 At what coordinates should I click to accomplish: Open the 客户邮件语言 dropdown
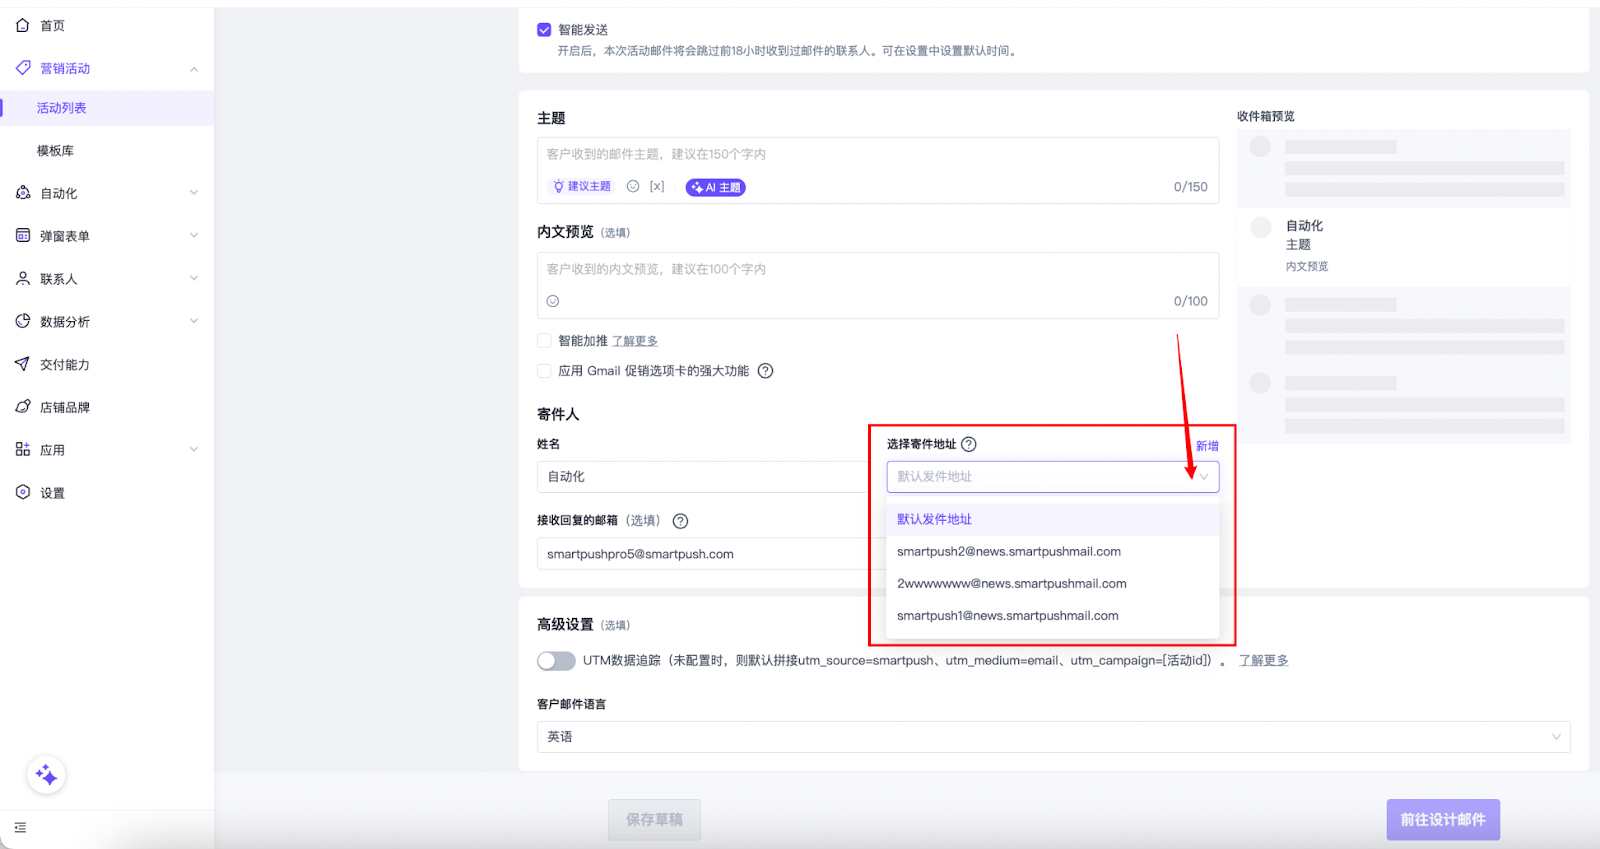(1053, 737)
